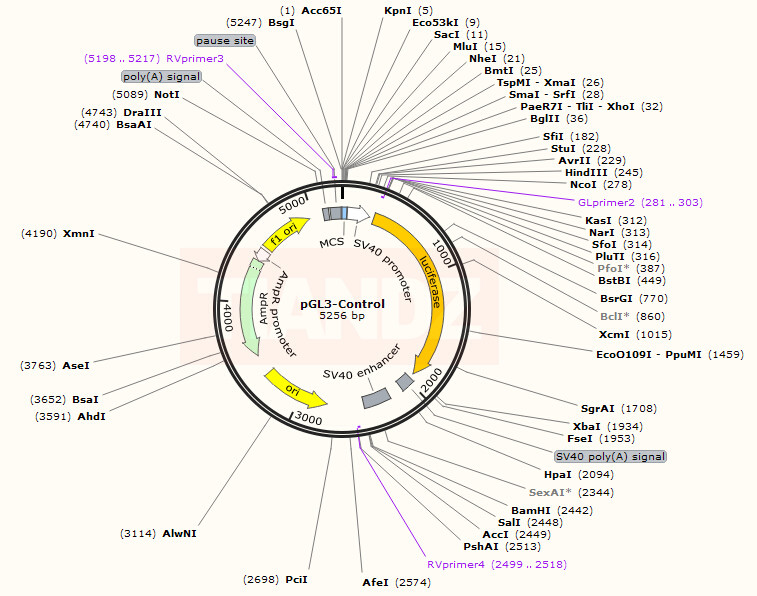Viewport: 757px width, 596px height.
Task: Click the gray pause site label
Action: tap(224, 40)
